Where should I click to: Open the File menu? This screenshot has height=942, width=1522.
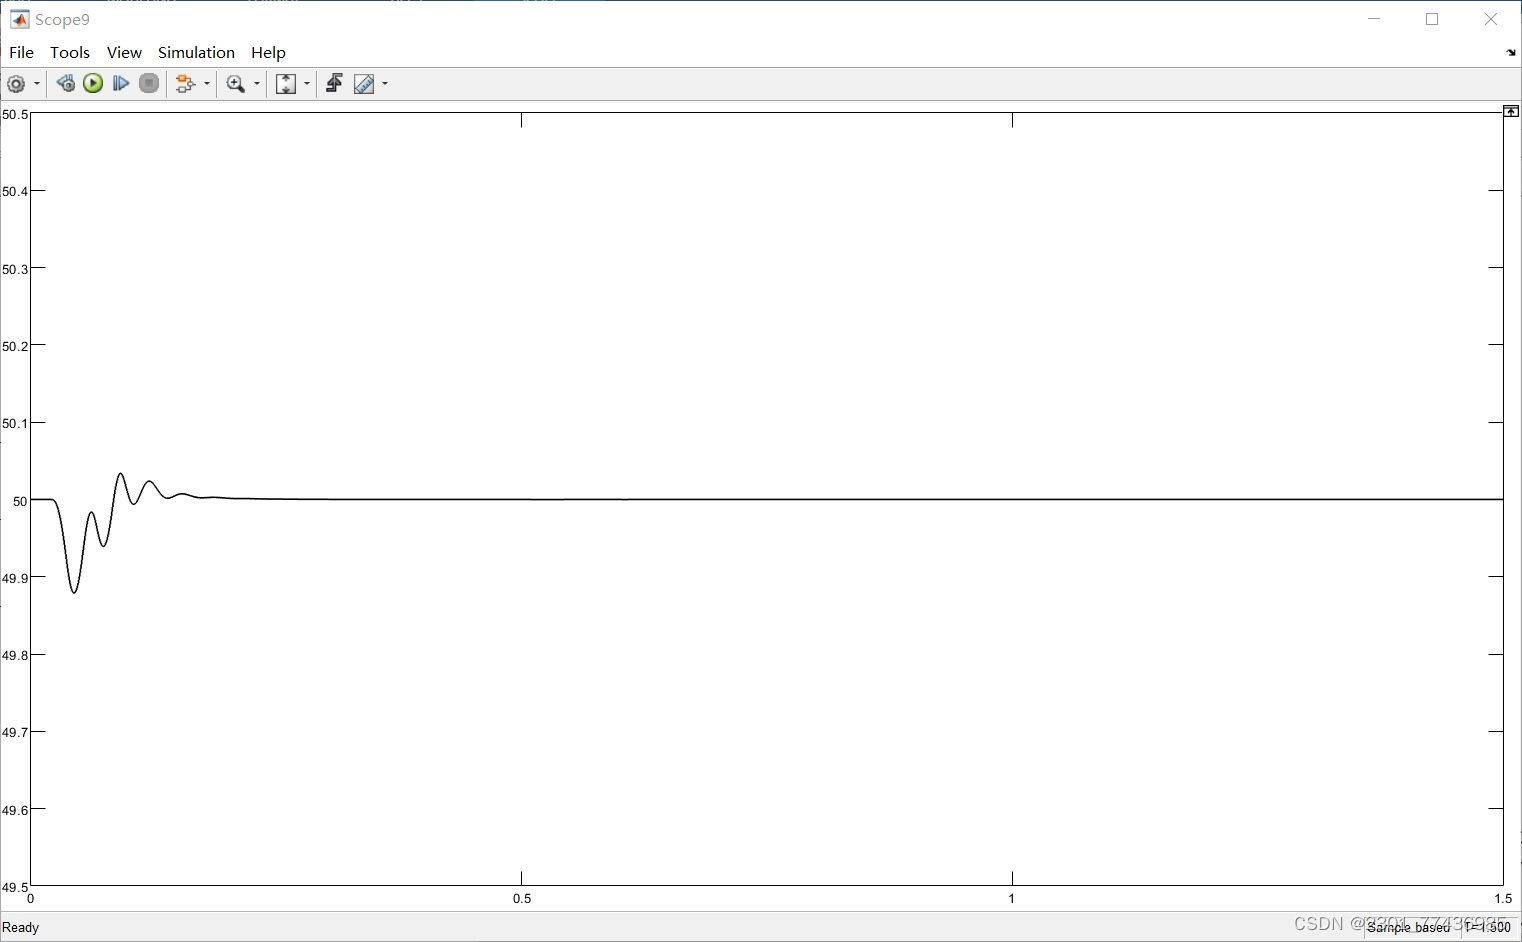[x=21, y=52]
